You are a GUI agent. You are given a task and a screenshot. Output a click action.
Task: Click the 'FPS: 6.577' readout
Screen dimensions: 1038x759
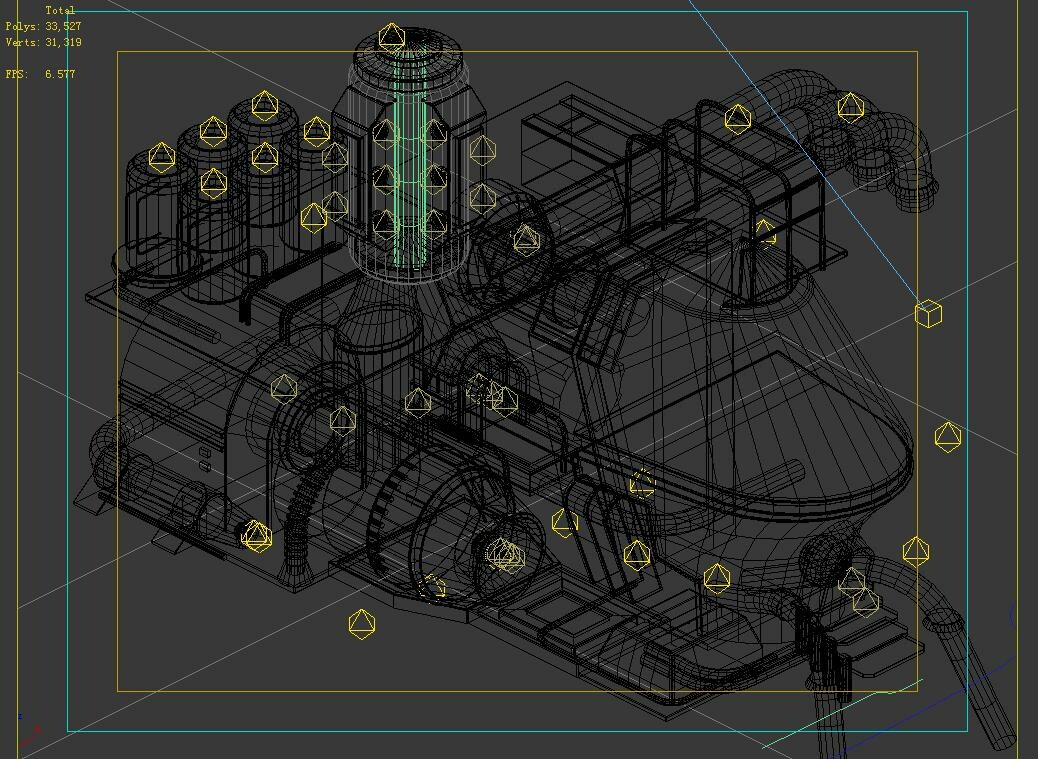point(40,74)
